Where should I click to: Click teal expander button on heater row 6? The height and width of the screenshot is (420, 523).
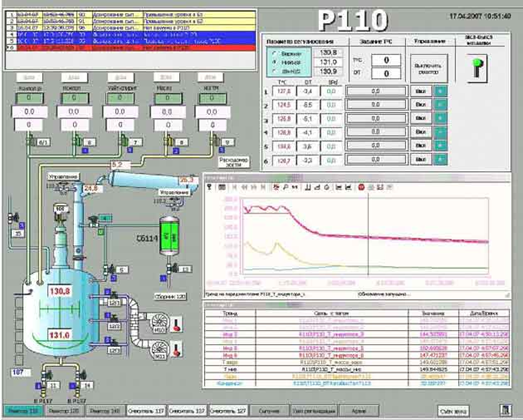click(440, 159)
